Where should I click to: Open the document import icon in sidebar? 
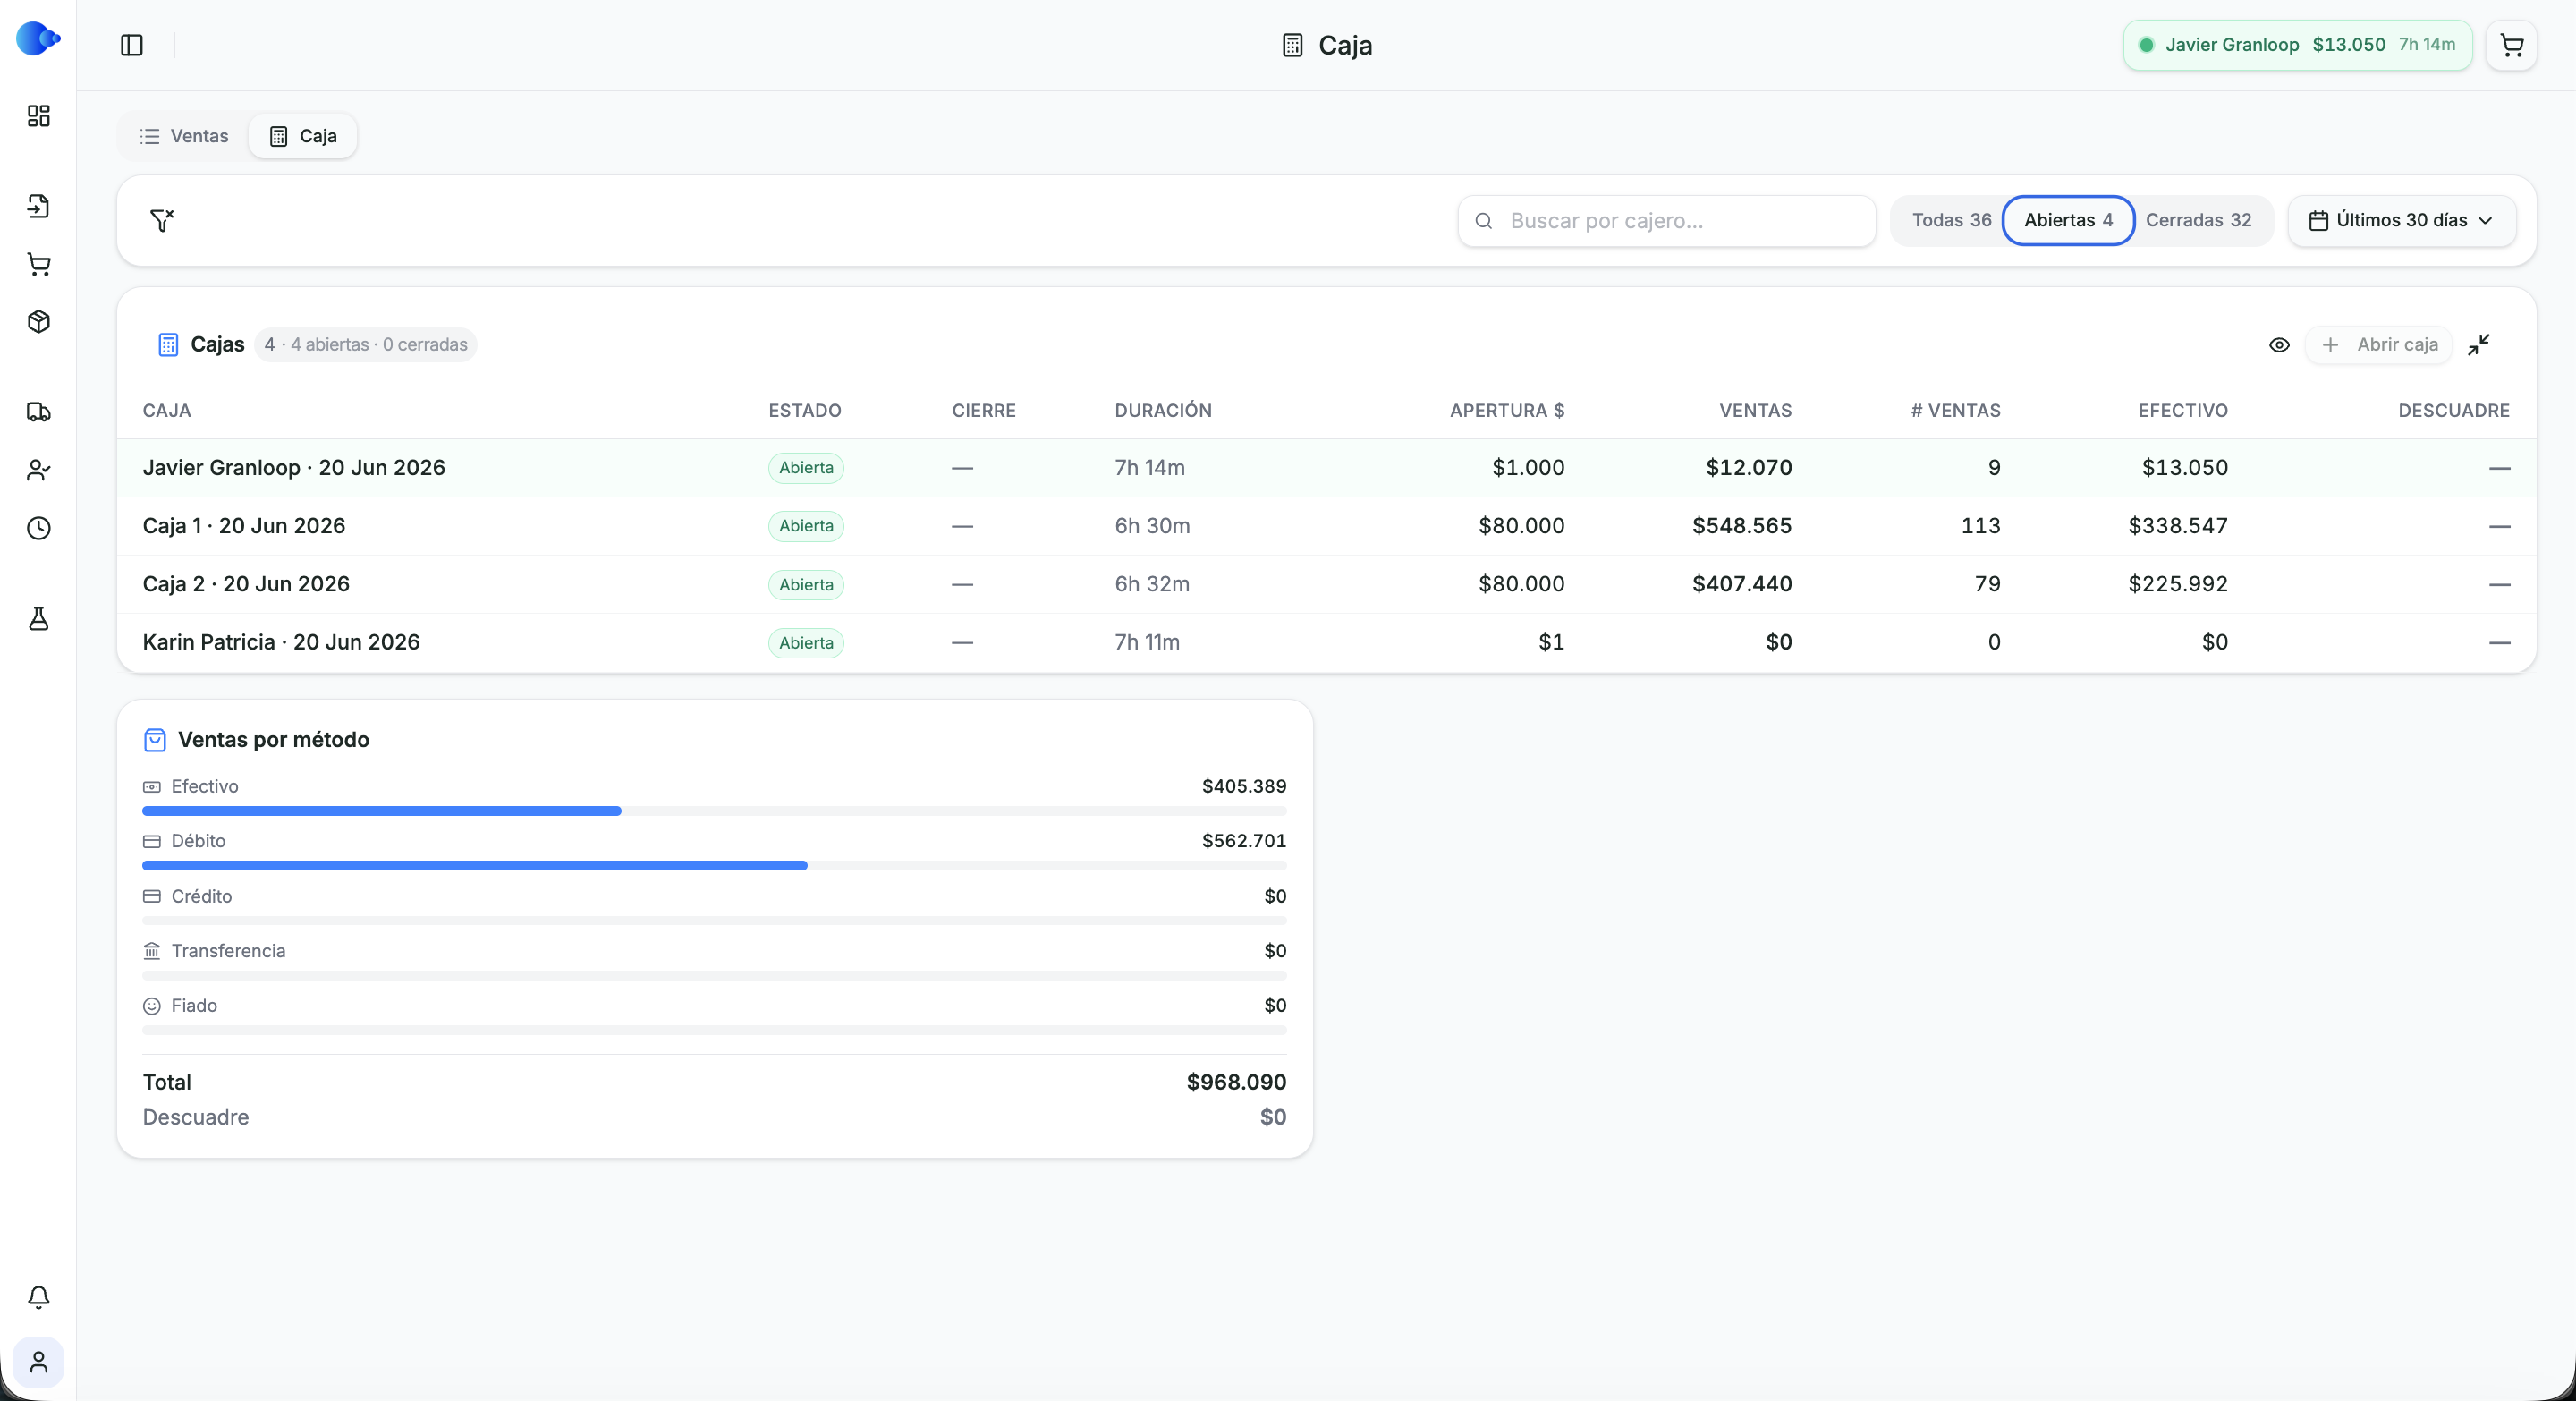click(x=38, y=206)
